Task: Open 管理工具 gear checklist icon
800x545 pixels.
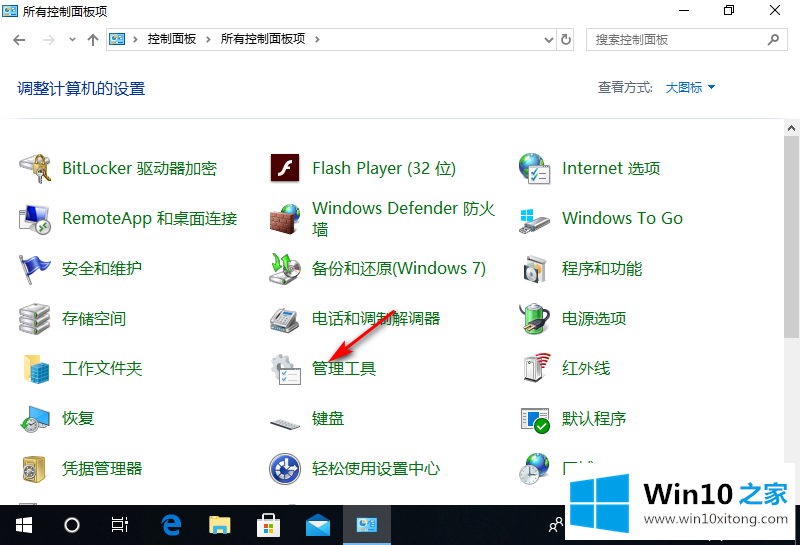Action: [286, 369]
